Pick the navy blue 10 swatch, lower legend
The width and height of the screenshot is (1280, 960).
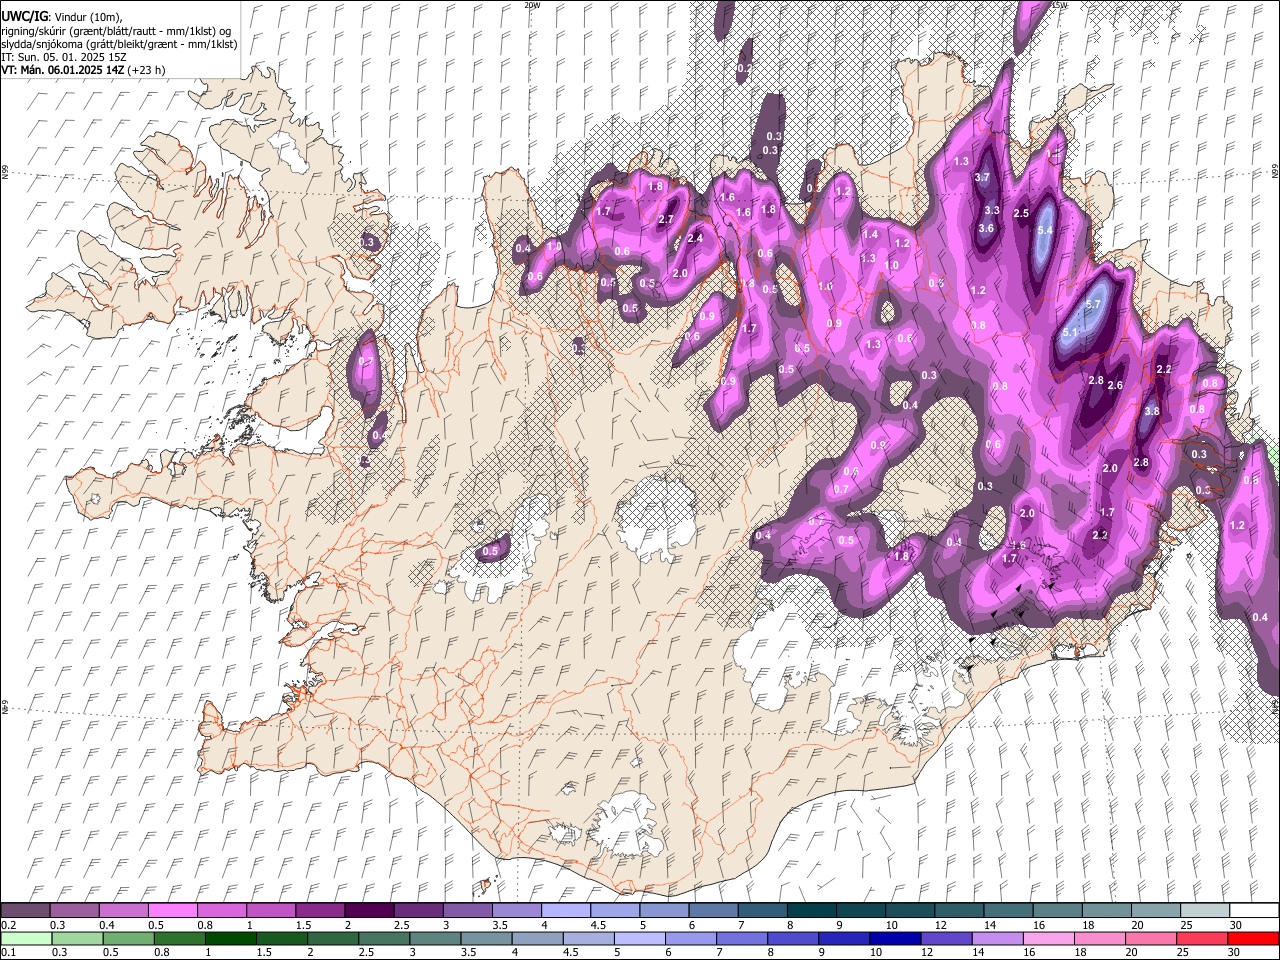click(x=895, y=938)
